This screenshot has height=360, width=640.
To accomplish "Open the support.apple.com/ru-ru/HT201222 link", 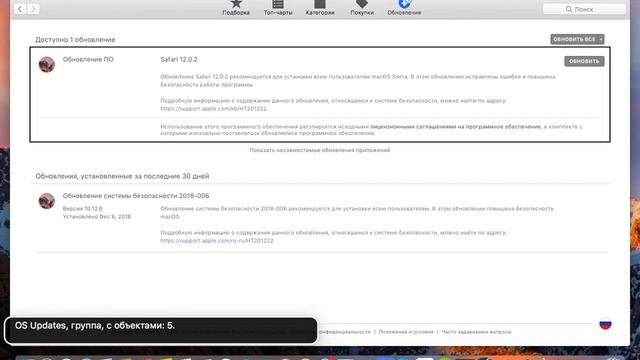I will click(217, 241).
